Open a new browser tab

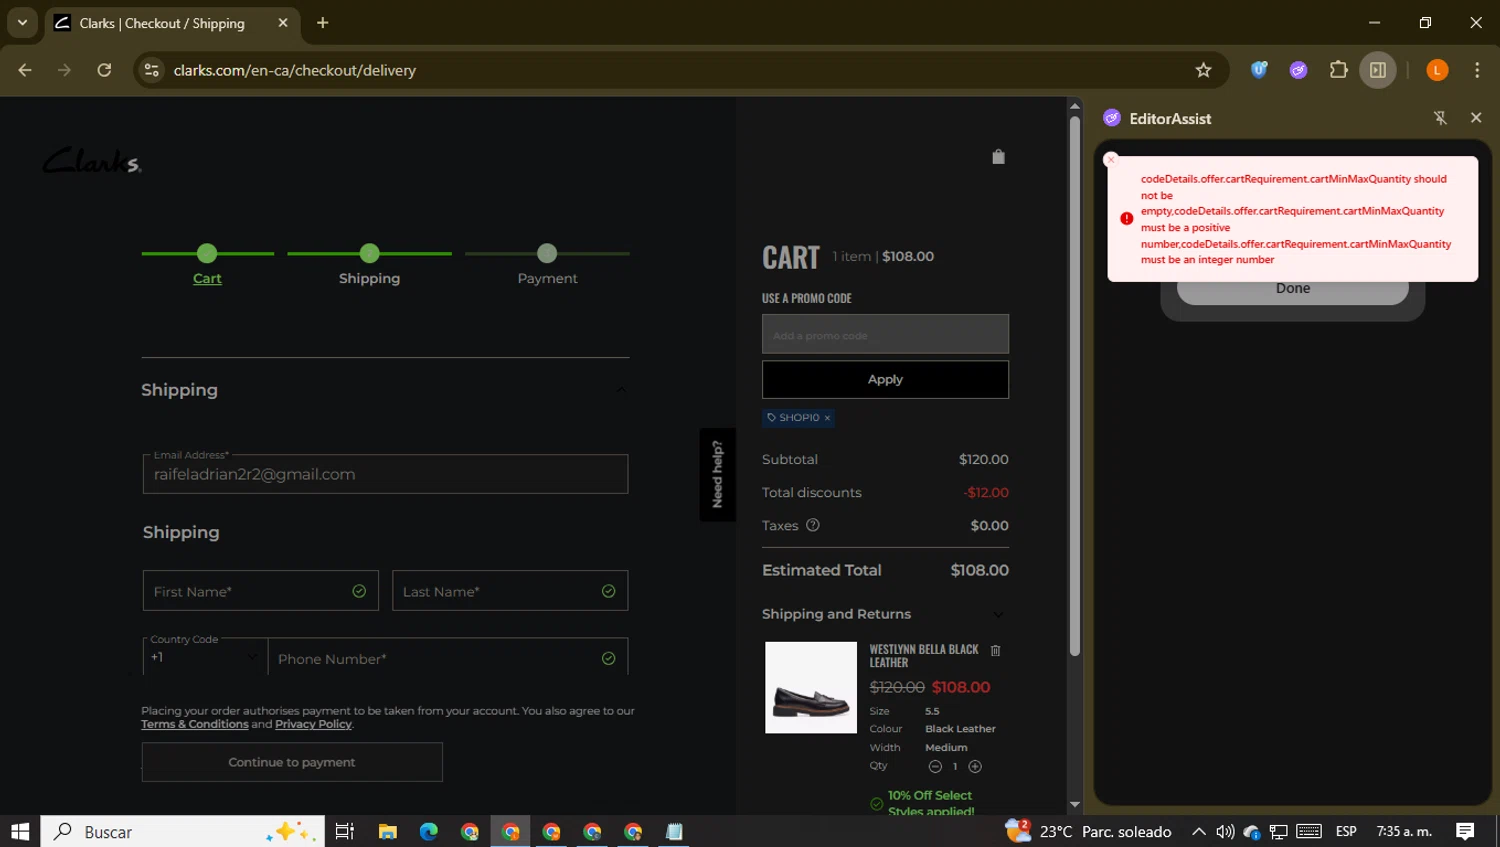click(322, 23)
